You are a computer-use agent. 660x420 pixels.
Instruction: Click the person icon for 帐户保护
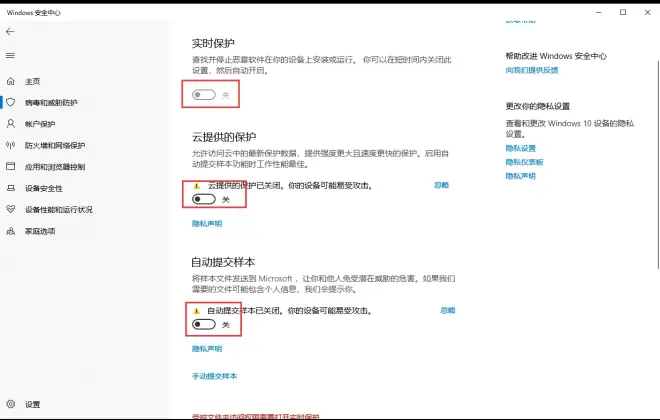coord(11,124)
